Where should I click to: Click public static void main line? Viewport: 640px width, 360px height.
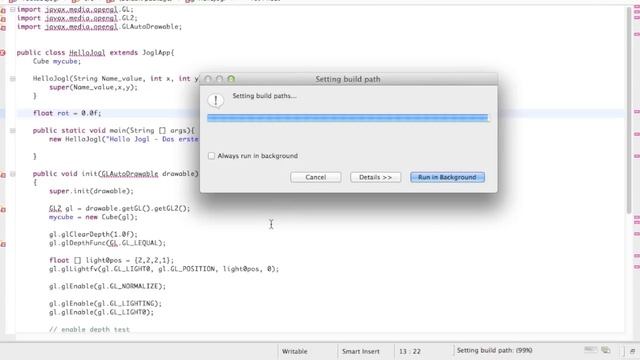pos(114,131)
